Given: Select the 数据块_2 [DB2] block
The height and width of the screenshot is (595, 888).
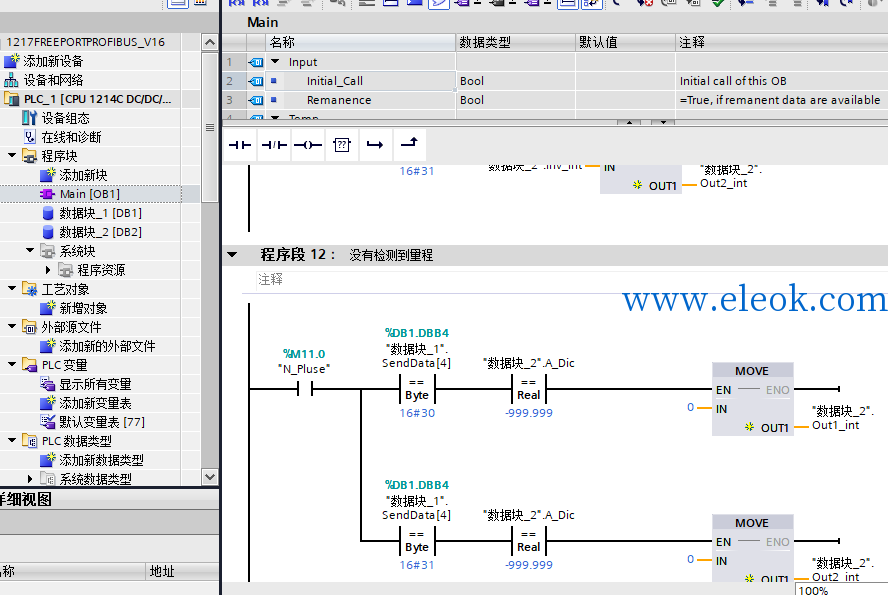Looking at the screenshot, I should click(100, 232).
